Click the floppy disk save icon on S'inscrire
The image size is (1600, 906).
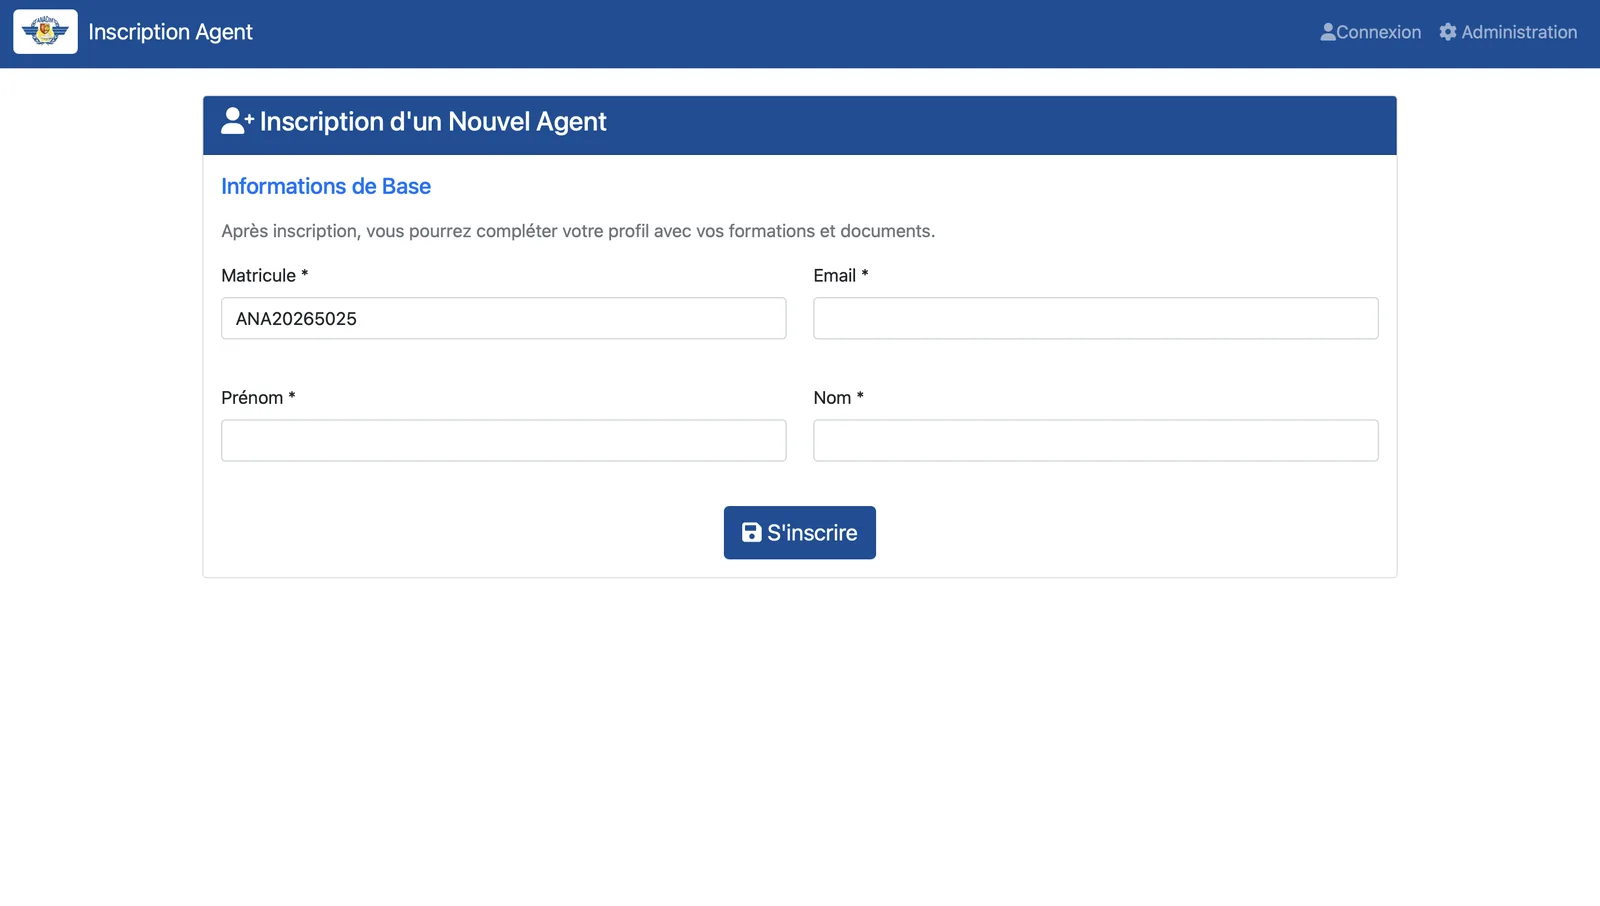pyautogui.click(x=751, y=532)
